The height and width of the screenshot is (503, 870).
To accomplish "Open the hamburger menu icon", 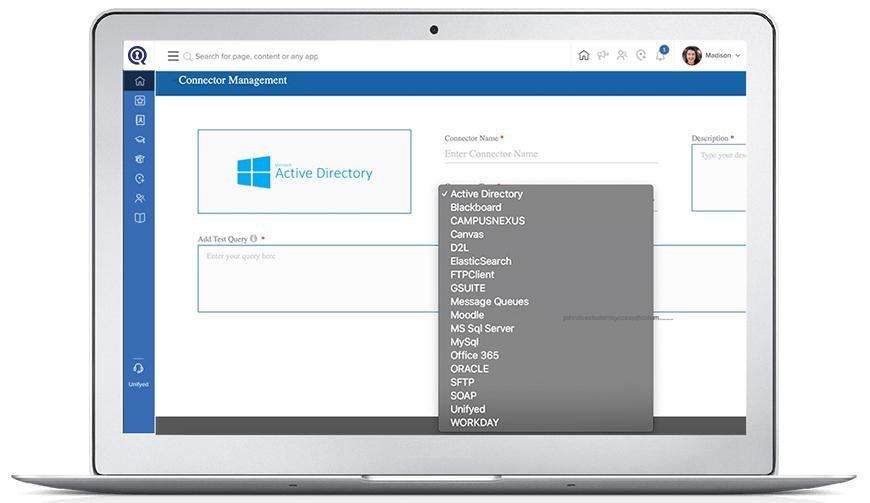I will point(173,56).
